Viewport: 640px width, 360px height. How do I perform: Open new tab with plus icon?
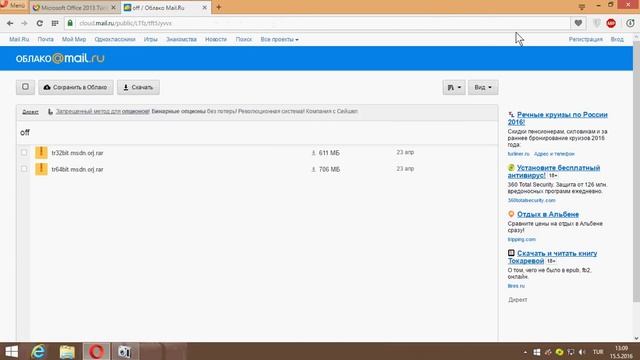(x=219, y=7)
